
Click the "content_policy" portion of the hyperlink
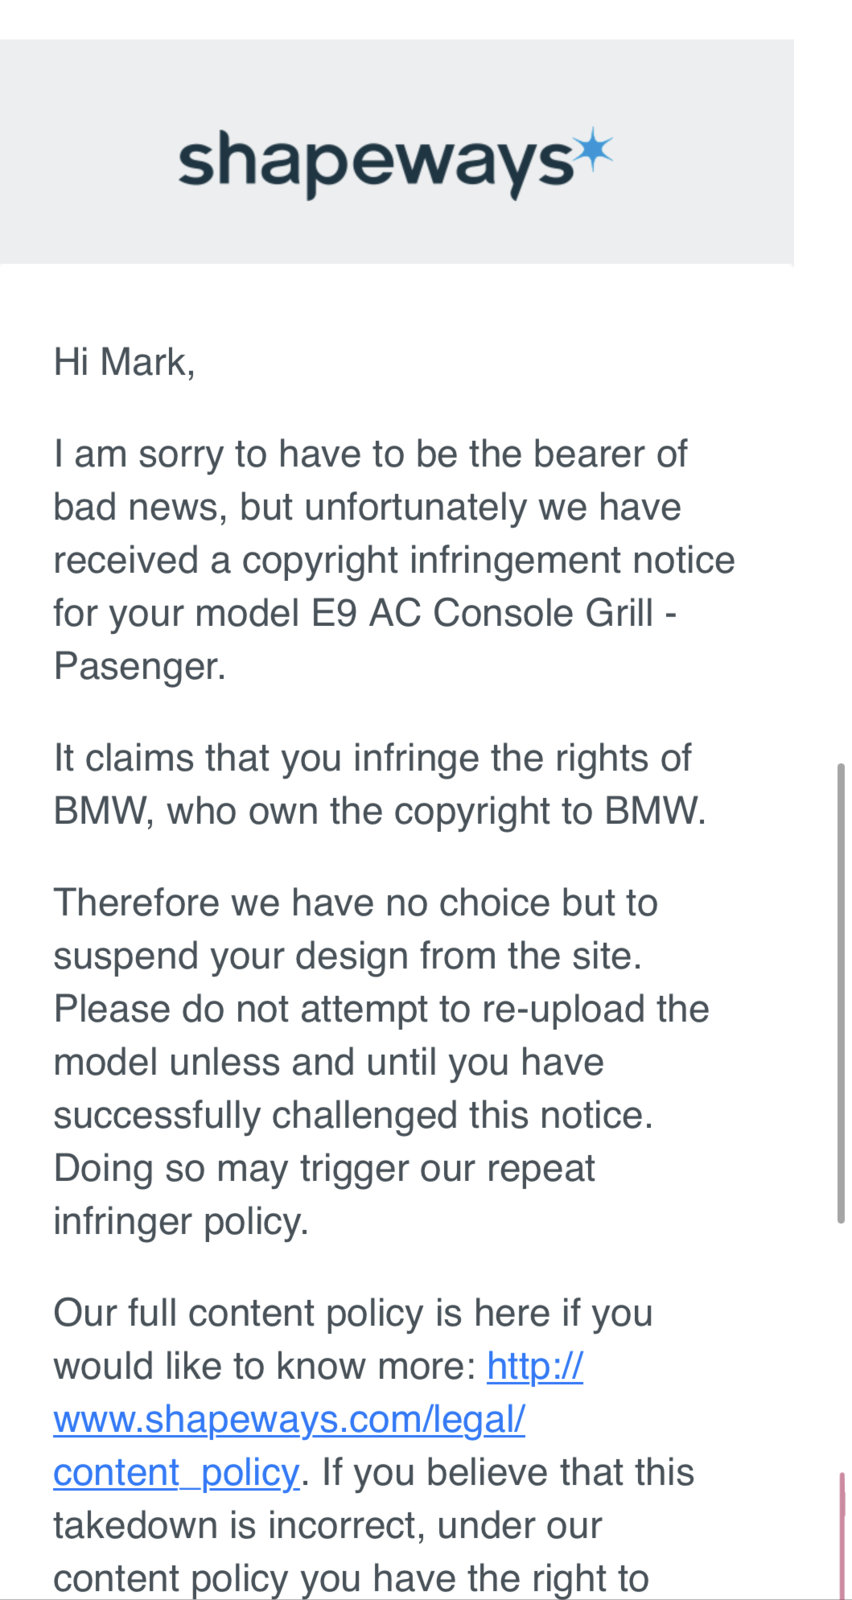click(x=176, y=1472)
